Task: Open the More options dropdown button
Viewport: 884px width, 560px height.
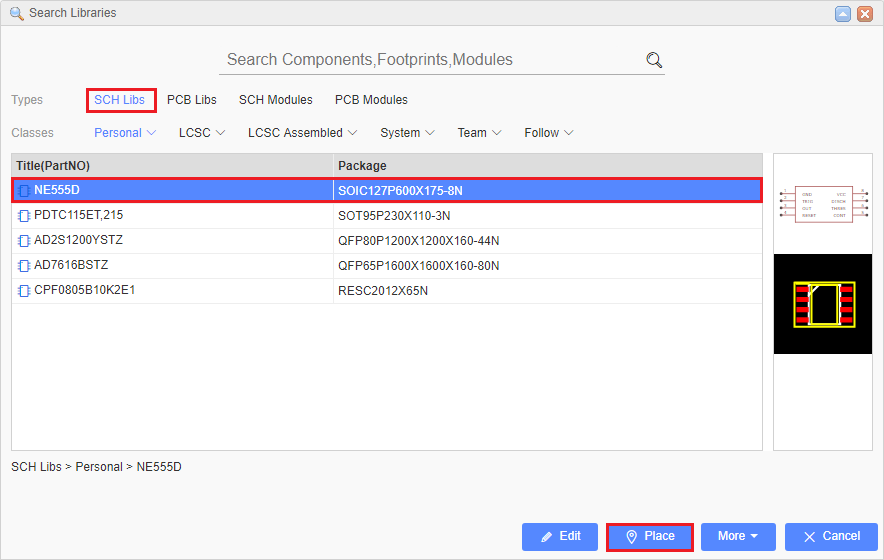Action: (738, 537)
